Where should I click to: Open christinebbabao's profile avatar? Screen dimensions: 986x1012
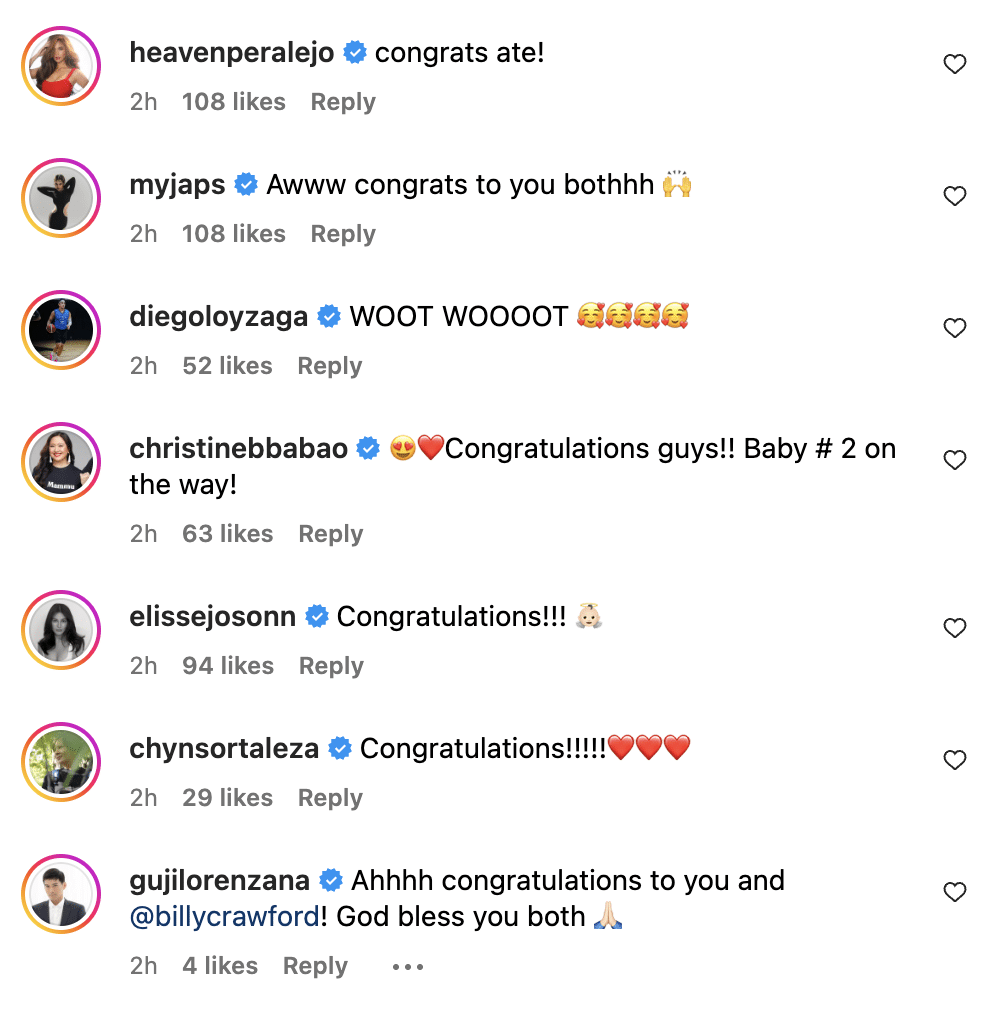pos(62,461)
